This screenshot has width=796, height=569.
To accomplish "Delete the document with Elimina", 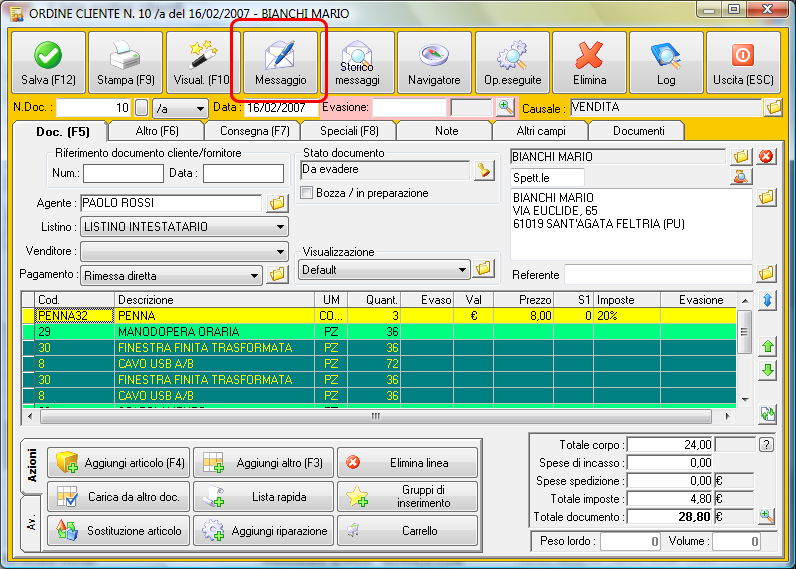I will [x=589, y=62].
